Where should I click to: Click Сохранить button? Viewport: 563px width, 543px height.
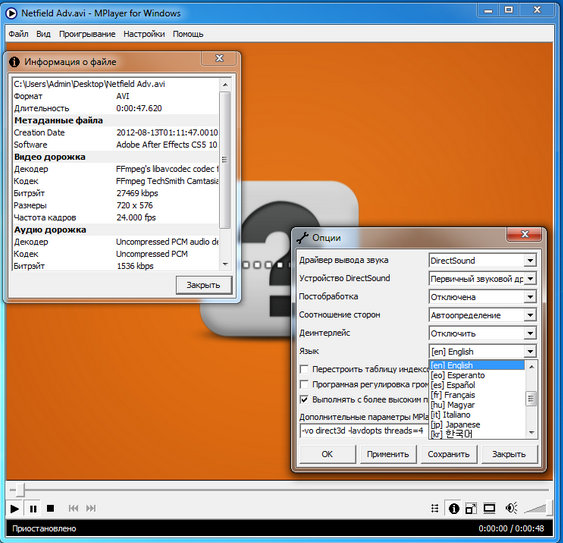pyautogui.click(x=448, y=454)
